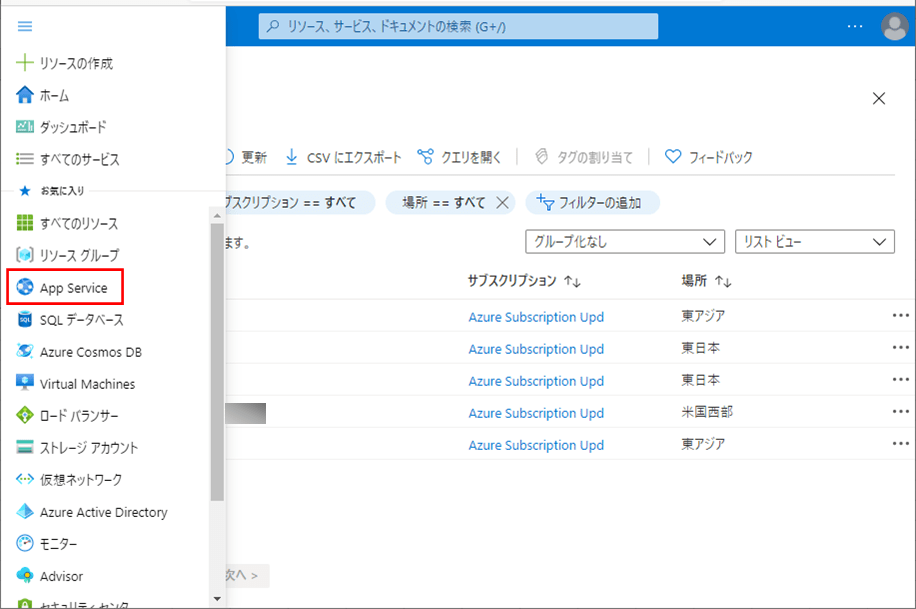Go to ホーム in the sidebar

click(x=54, y=95)
